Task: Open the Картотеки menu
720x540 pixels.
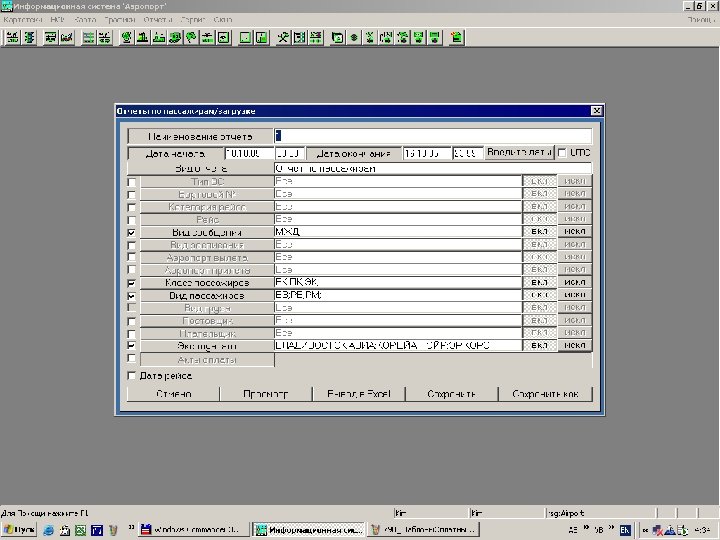Action: (x=23, y=19)
